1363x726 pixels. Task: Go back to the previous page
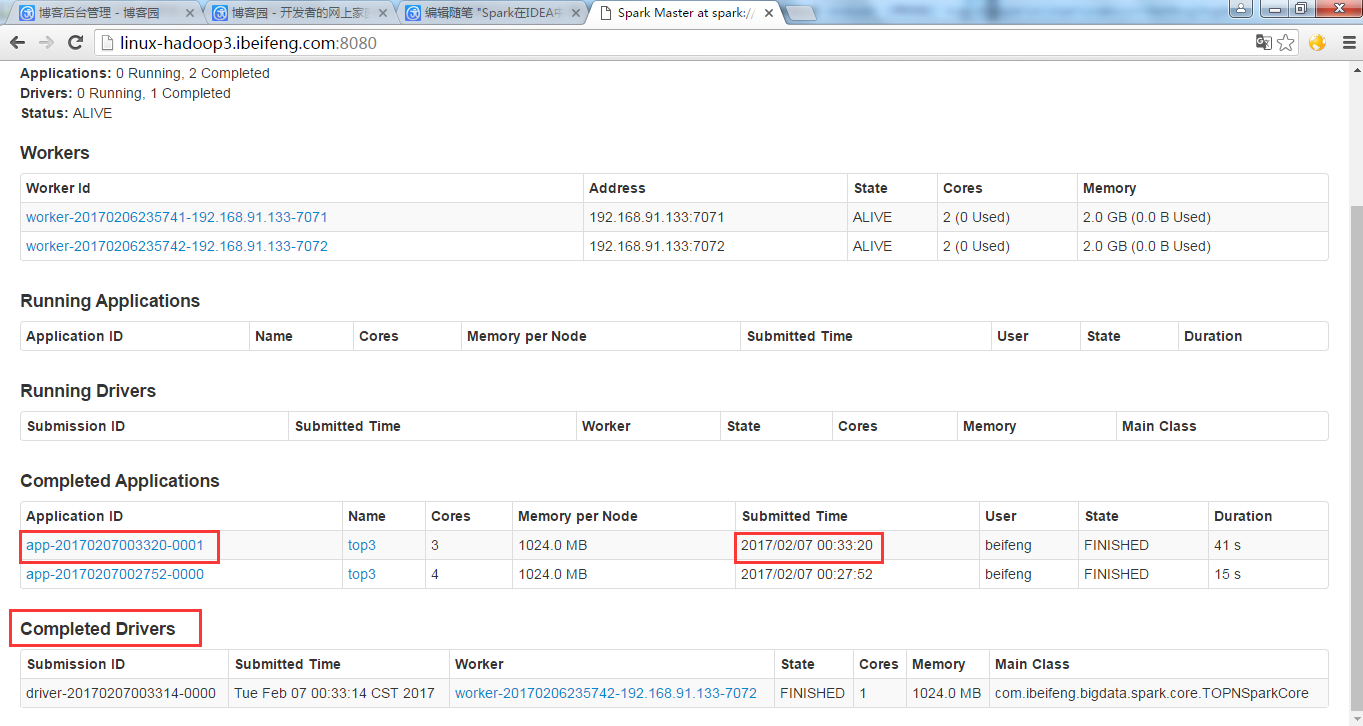coord(17,43)
